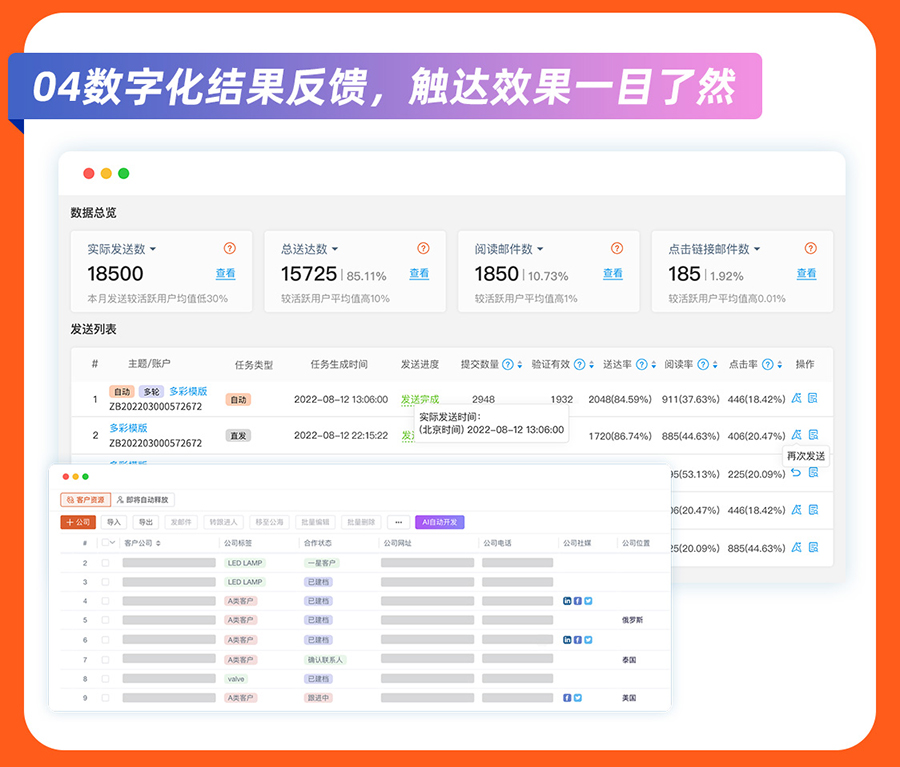Click the resend arrow icon below 再次发送 tooltip

pyautogui.click(x=796, y=472)
